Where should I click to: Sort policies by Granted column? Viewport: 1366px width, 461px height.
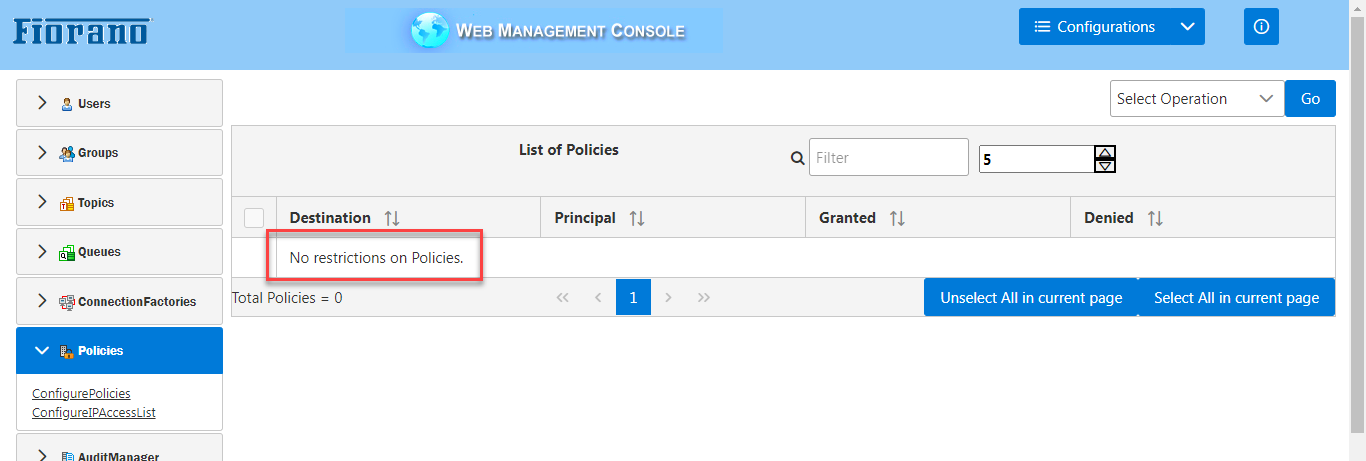pos(897,218)
